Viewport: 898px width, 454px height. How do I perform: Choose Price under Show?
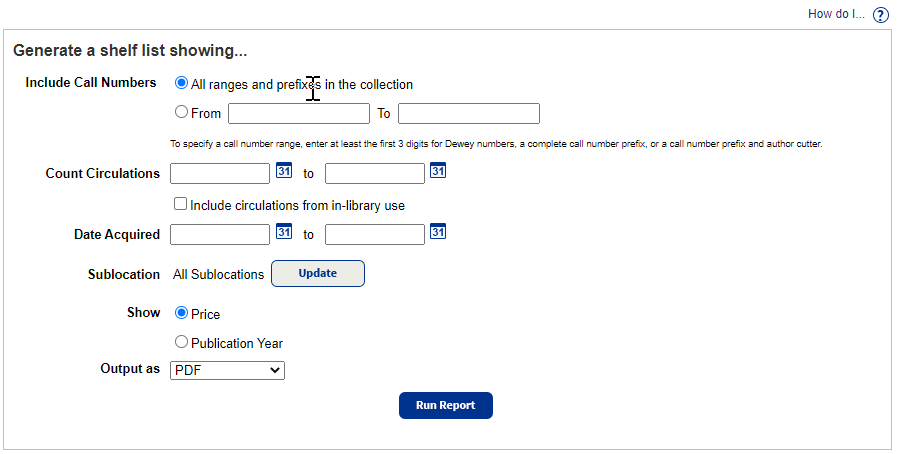[x=181, y=313]
